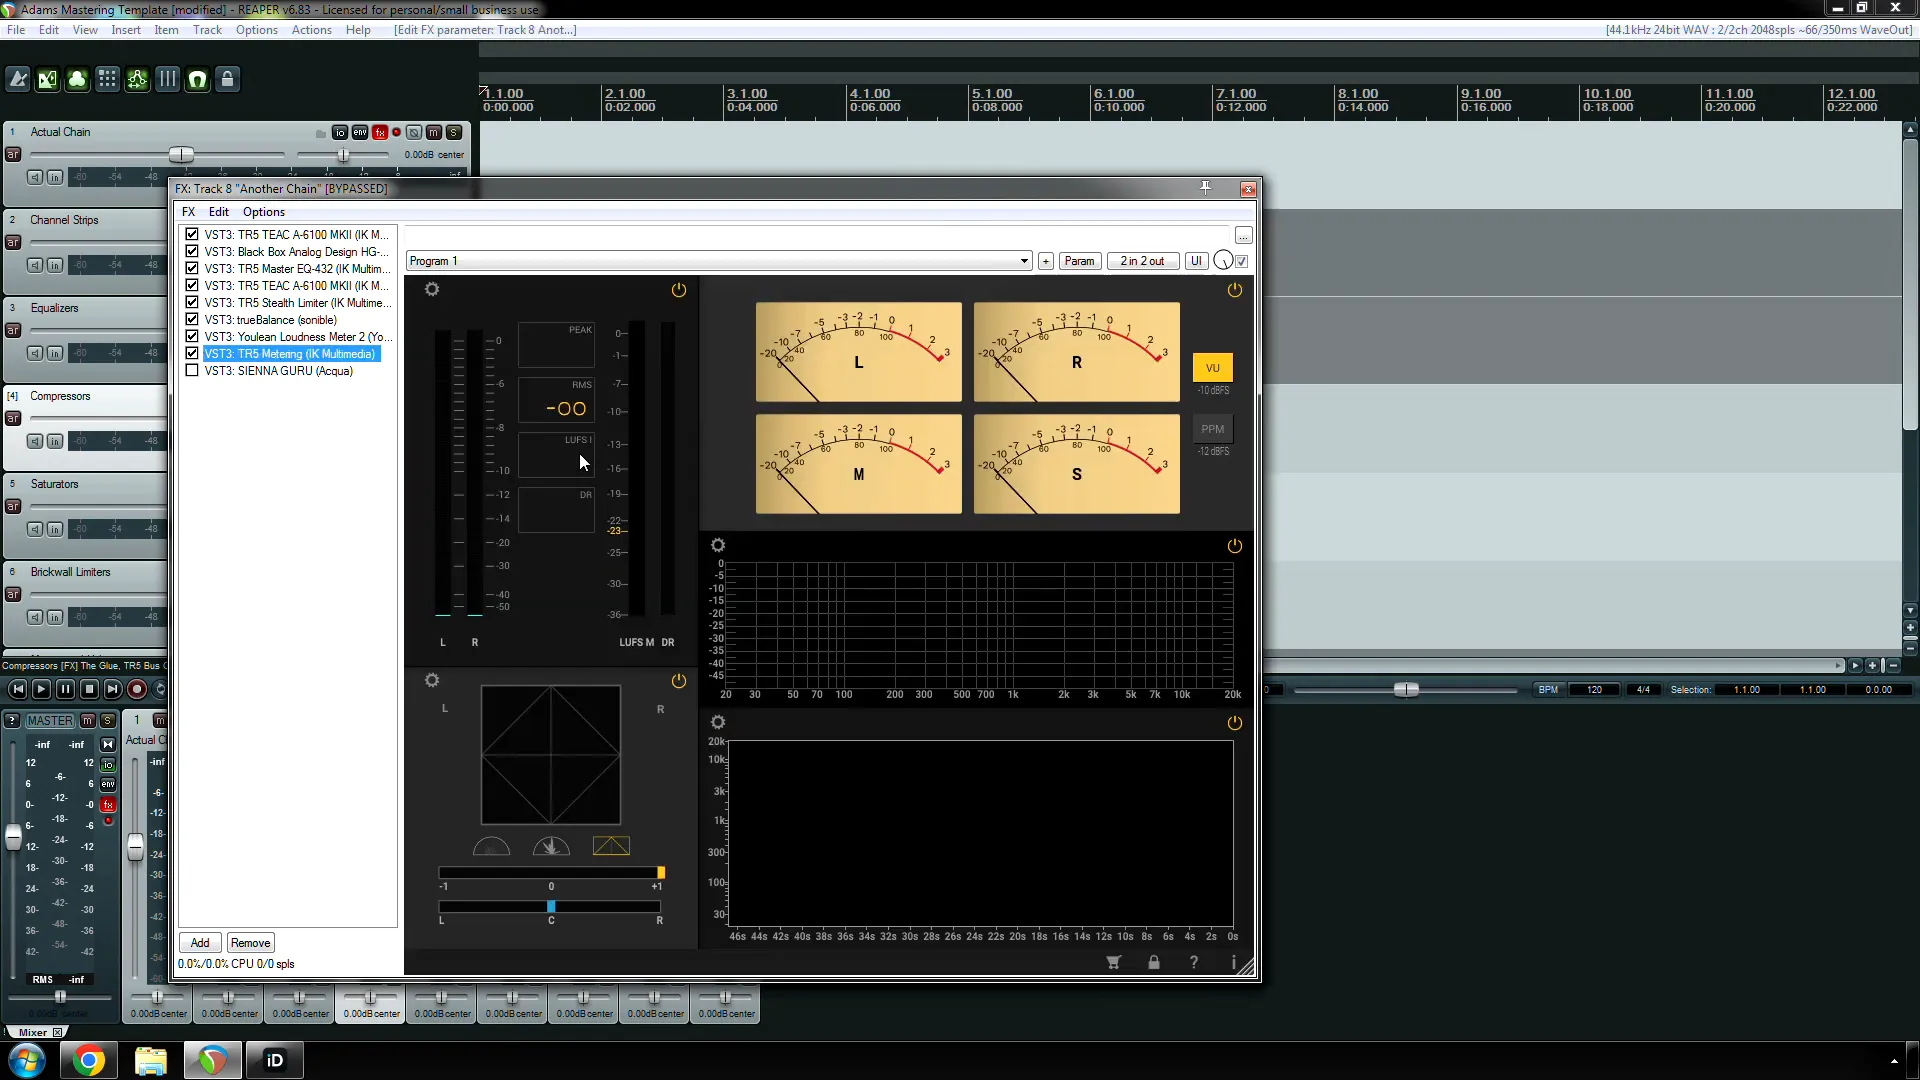
Task: Select polar level phase scope view
Action: (551, 846)
